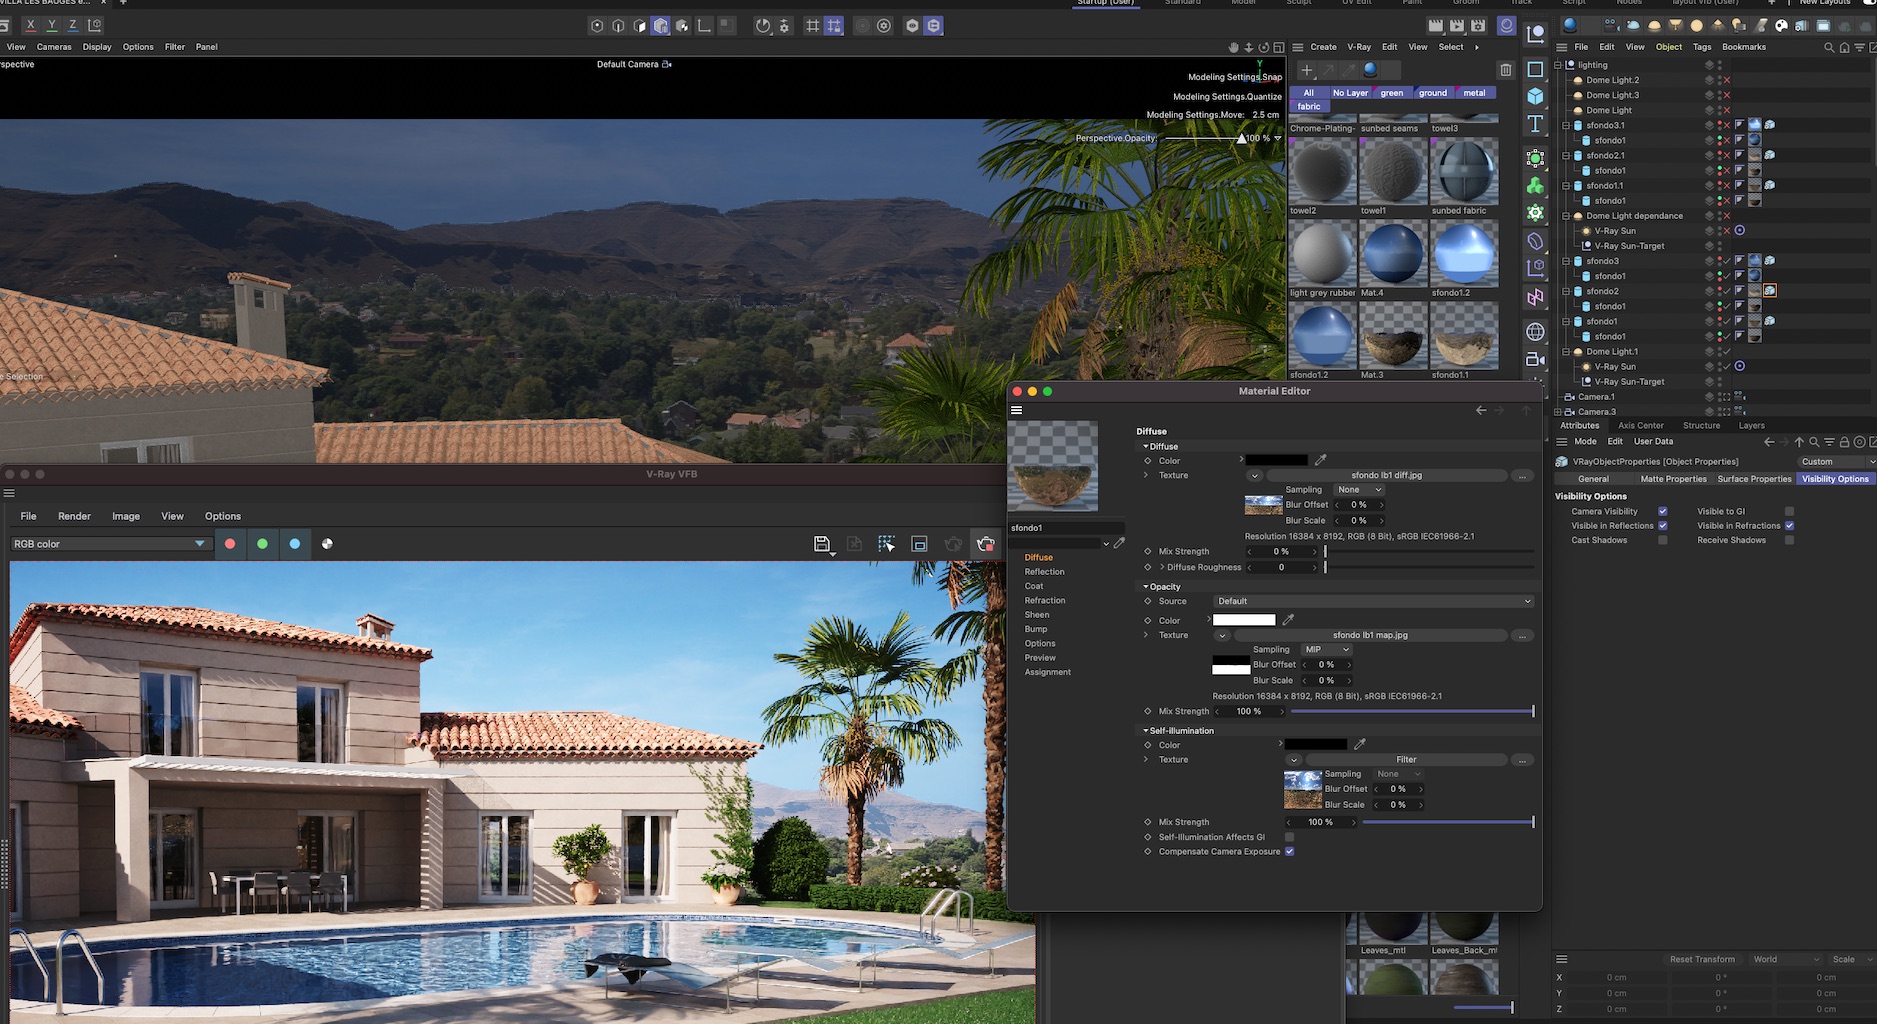Expand the Camera.3 object tree

(x=1558, y=412)
